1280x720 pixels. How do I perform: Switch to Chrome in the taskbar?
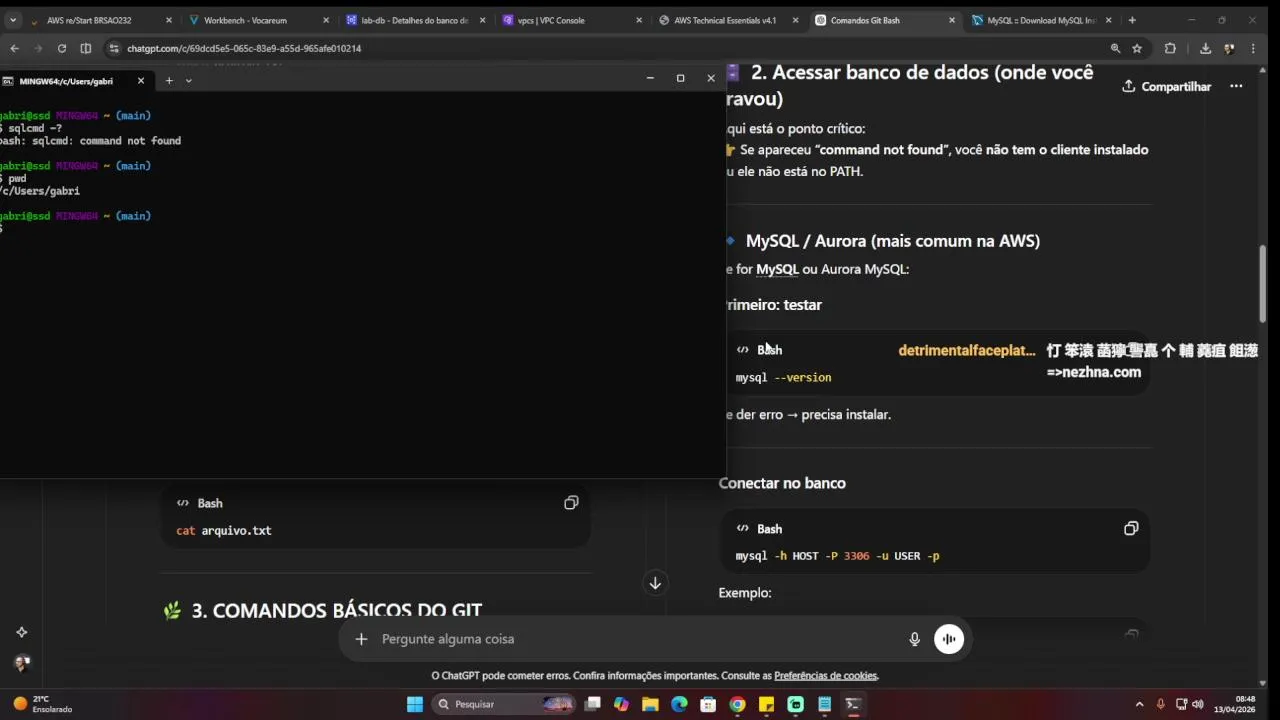(737, 704)
